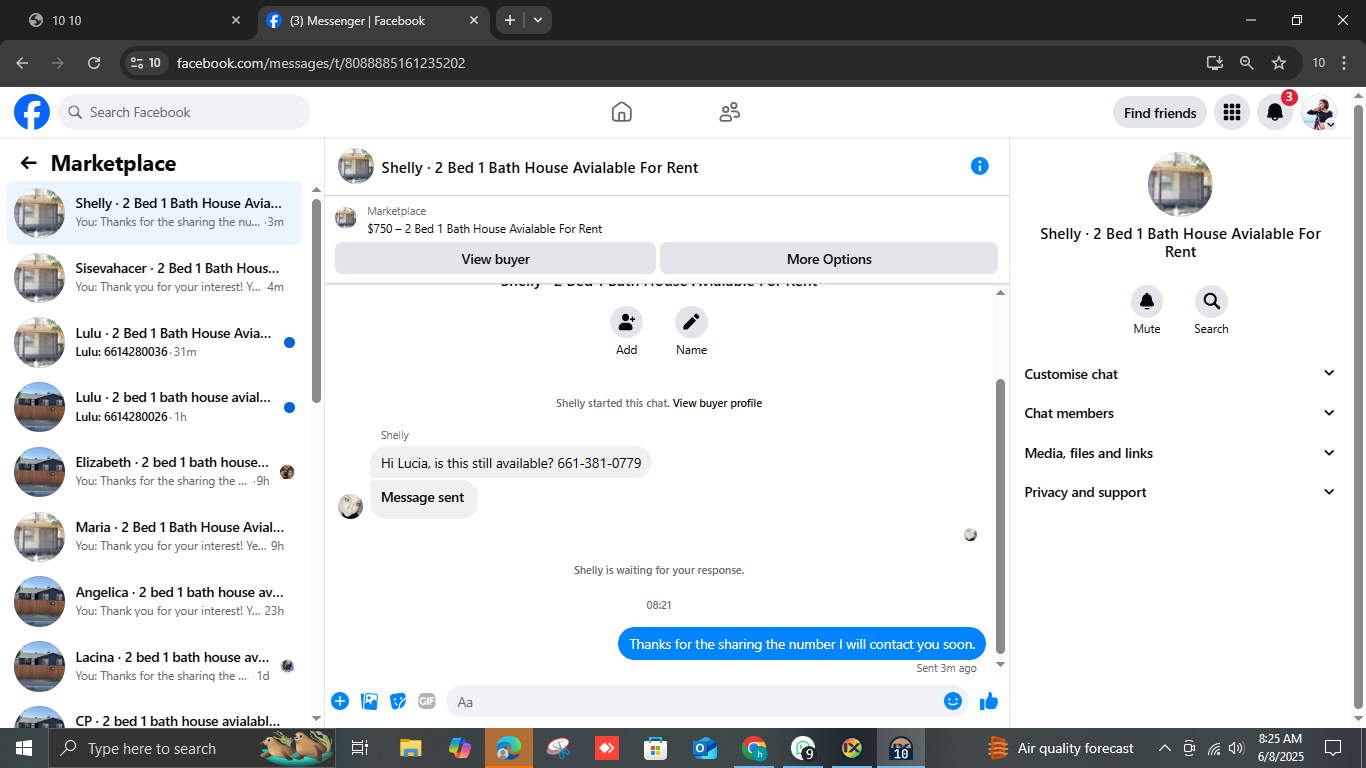Switch to the "10 10" browser tab
1366x768 pixels.
pyautogui.click(x=135, y=20)
